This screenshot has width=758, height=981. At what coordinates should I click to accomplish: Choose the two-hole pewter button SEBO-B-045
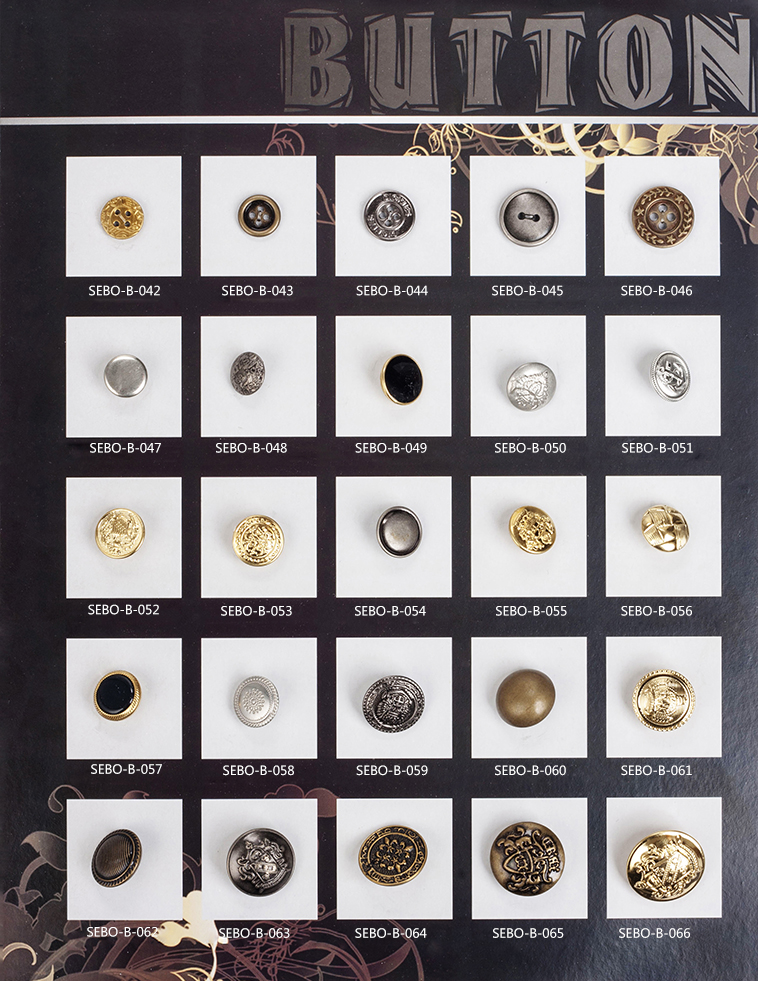pos(528,217)
